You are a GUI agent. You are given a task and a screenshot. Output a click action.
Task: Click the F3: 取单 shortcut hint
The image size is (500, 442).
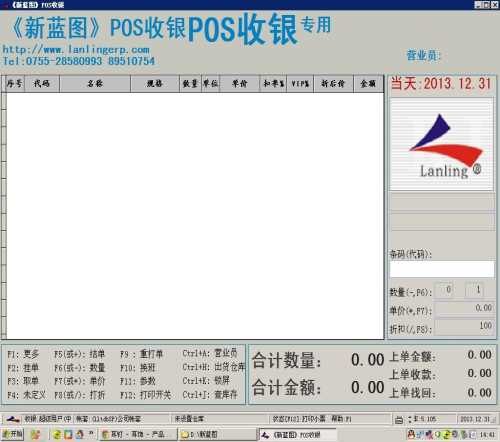click(23, 381)
